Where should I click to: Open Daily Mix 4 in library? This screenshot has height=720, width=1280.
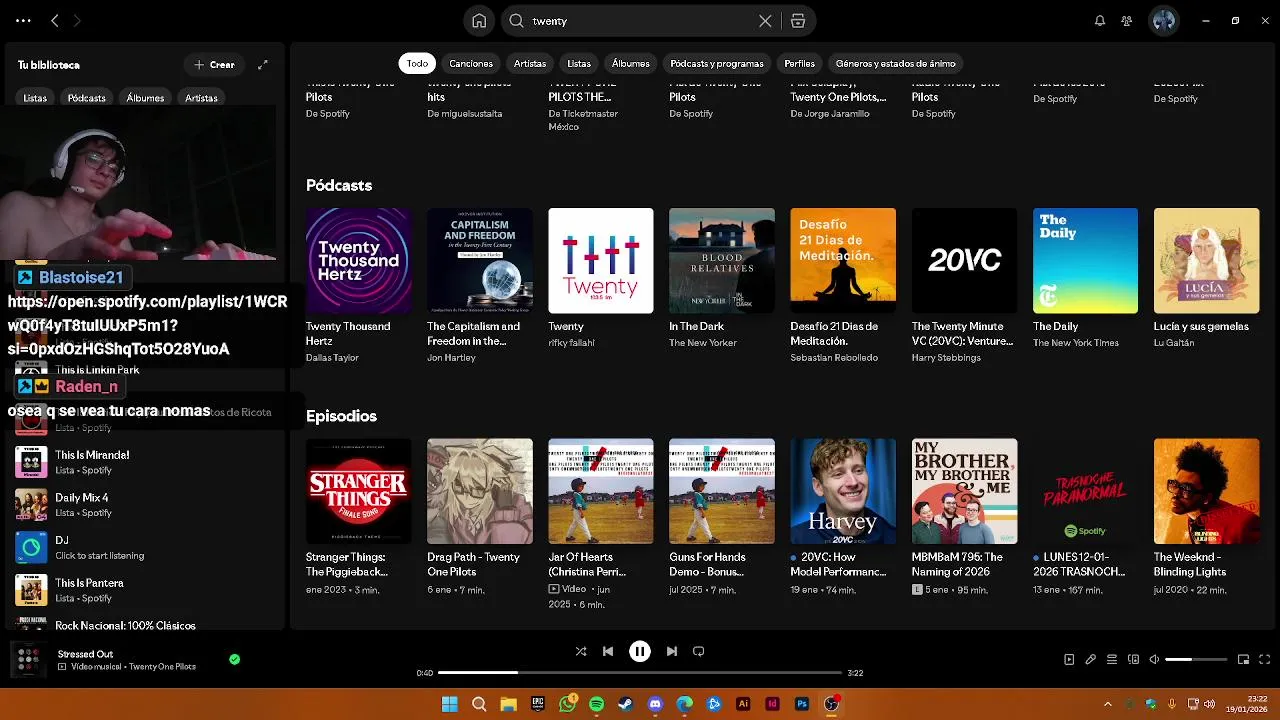[145, 505]
